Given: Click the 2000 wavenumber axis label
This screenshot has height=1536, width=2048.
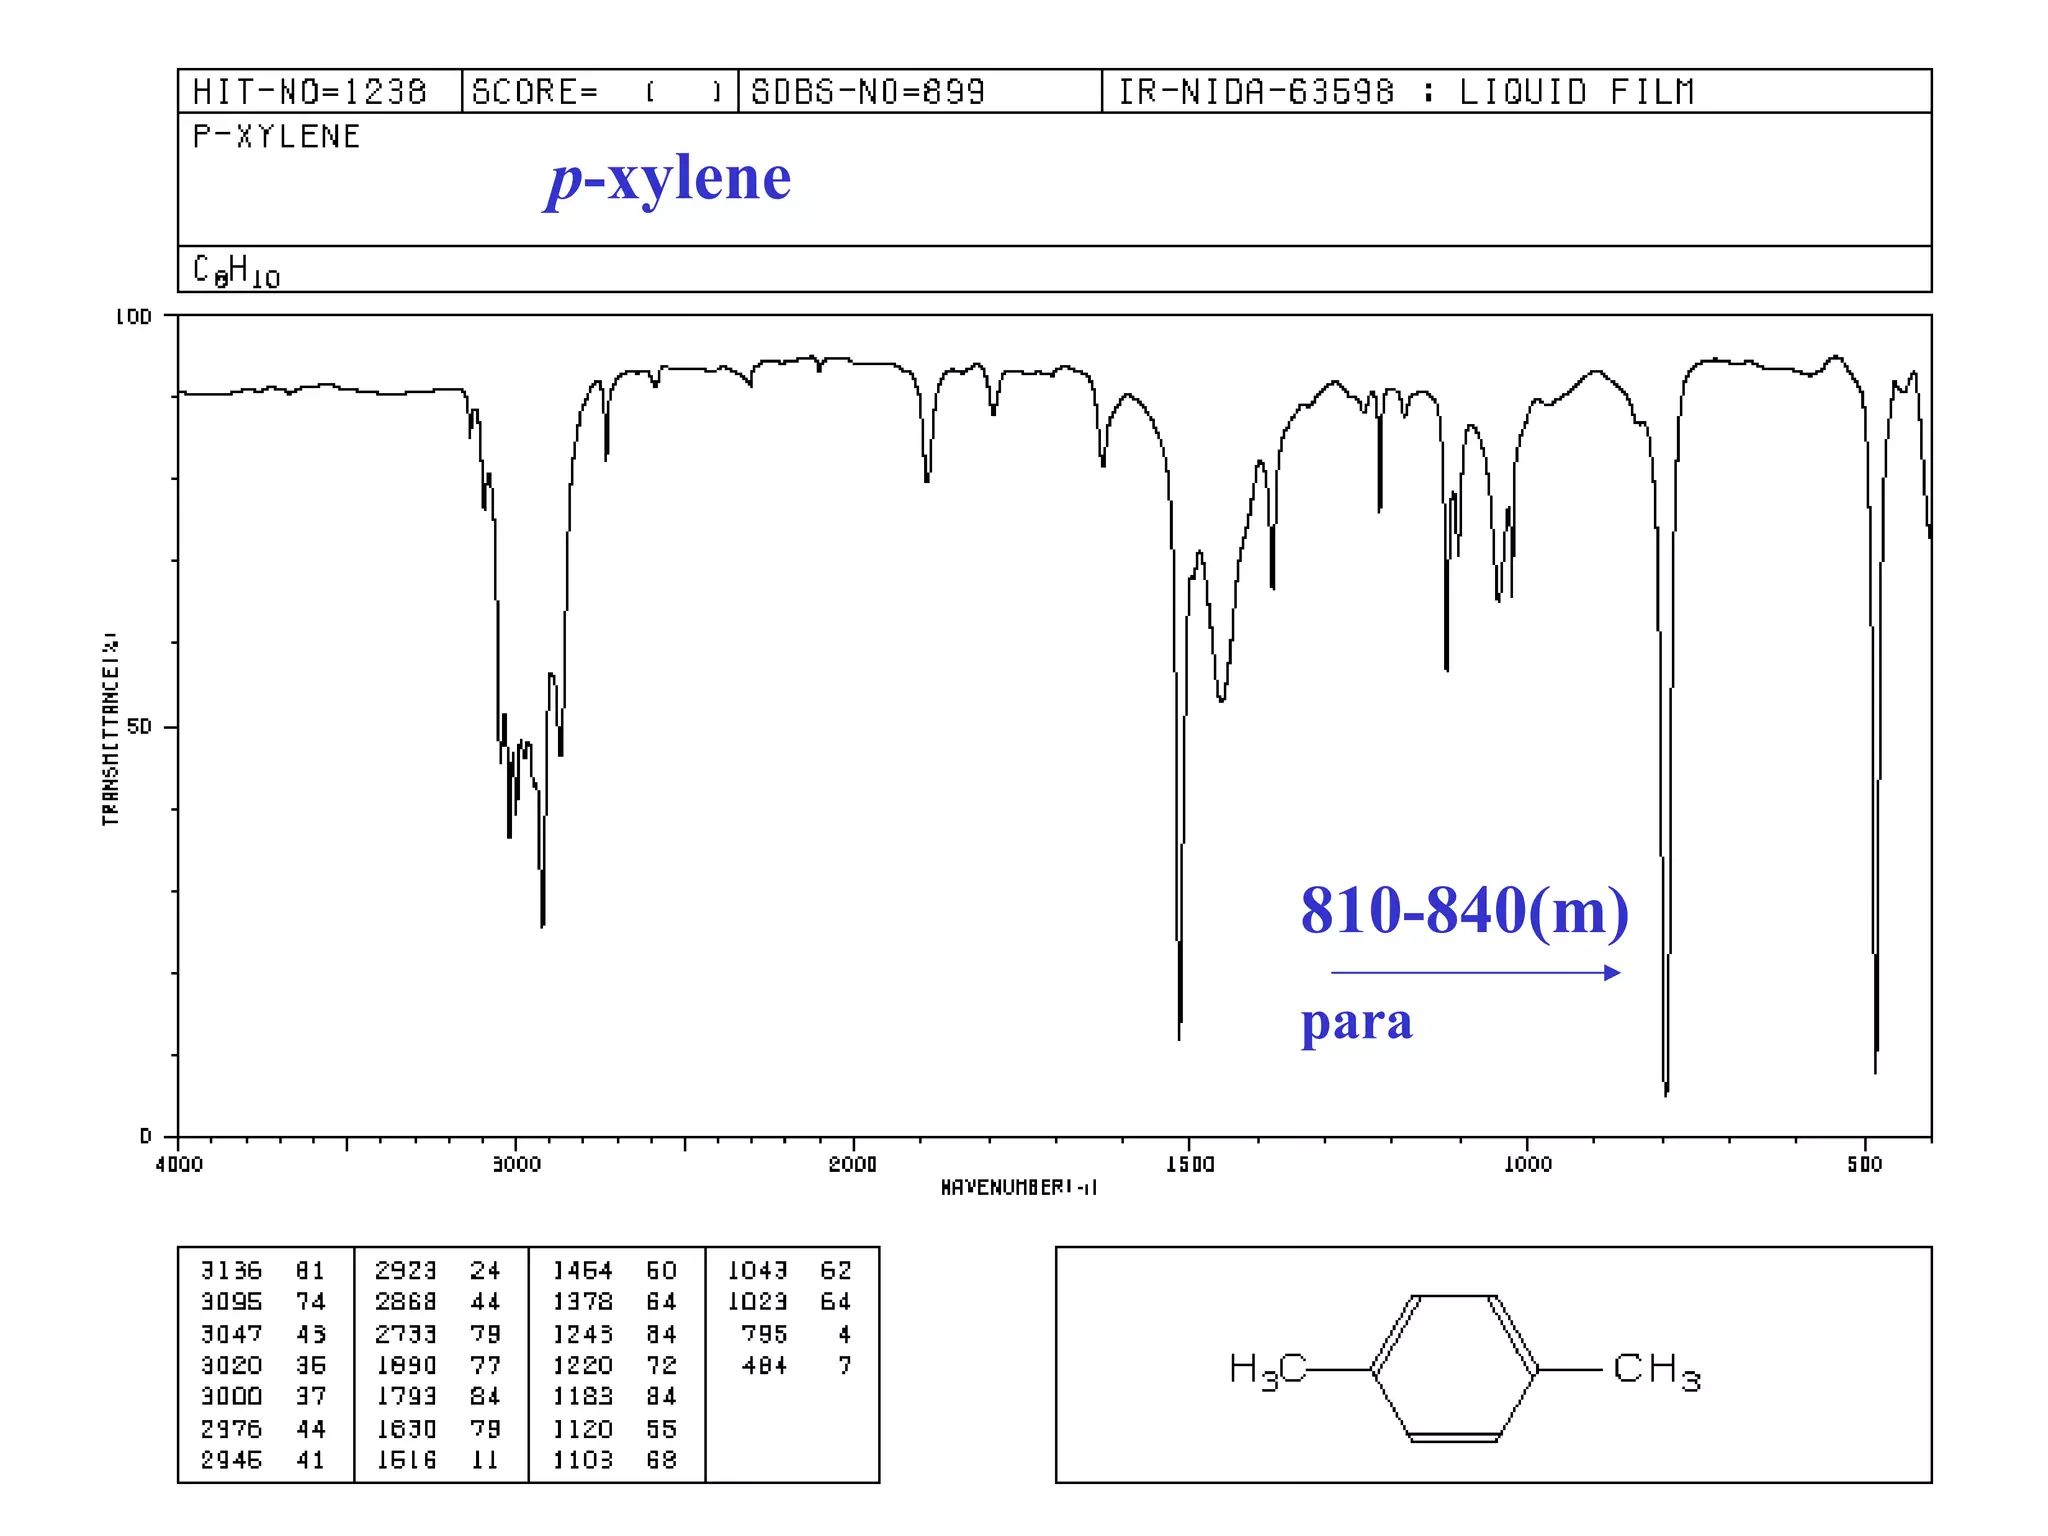Looking at the screenshot, I should (x=853, y=1164).
